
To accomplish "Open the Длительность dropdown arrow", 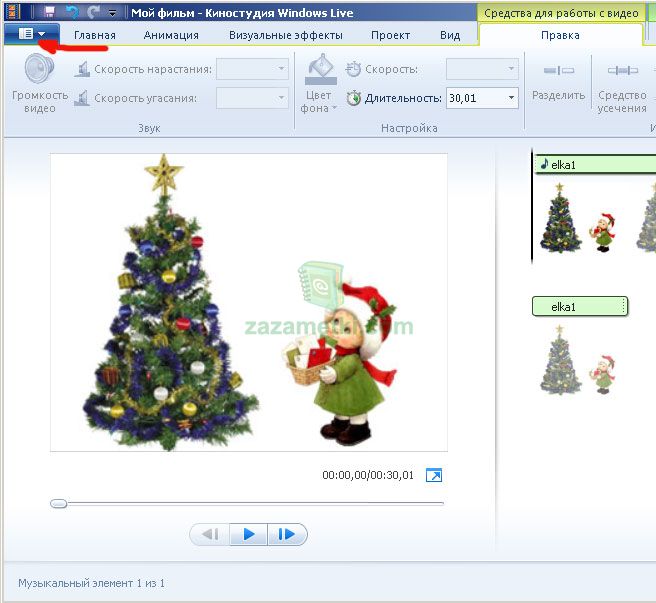I will (511, 98).
